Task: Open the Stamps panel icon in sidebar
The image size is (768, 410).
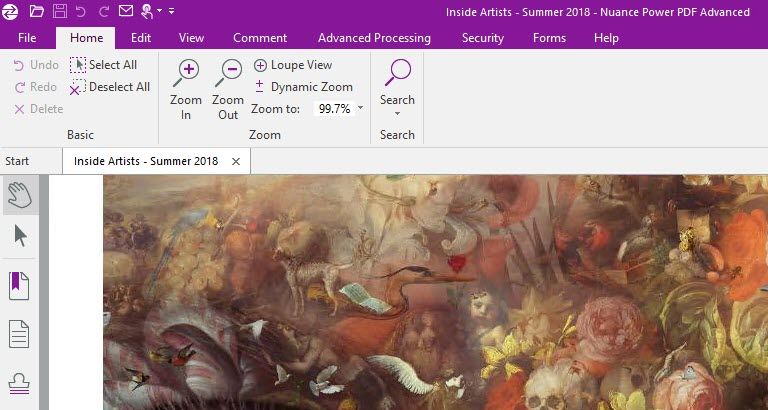Action: tap(19, 383)
